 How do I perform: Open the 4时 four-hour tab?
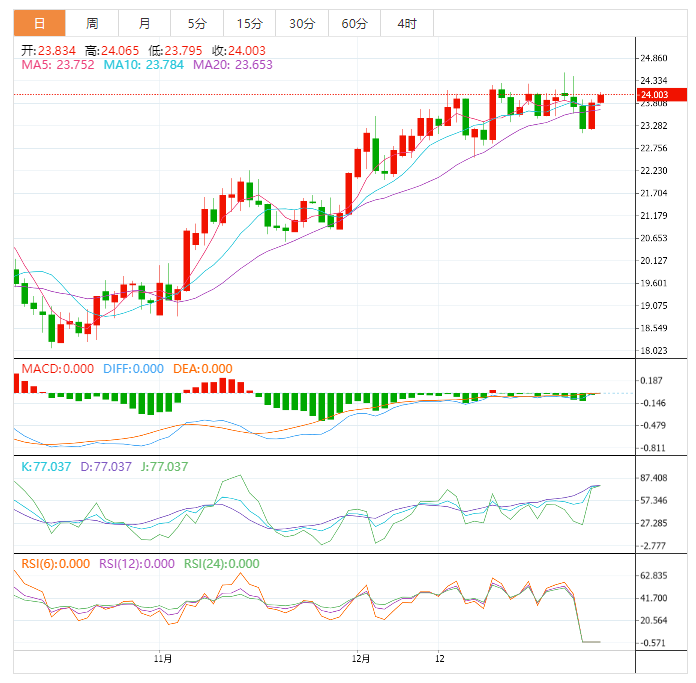[x=407, y=23]
